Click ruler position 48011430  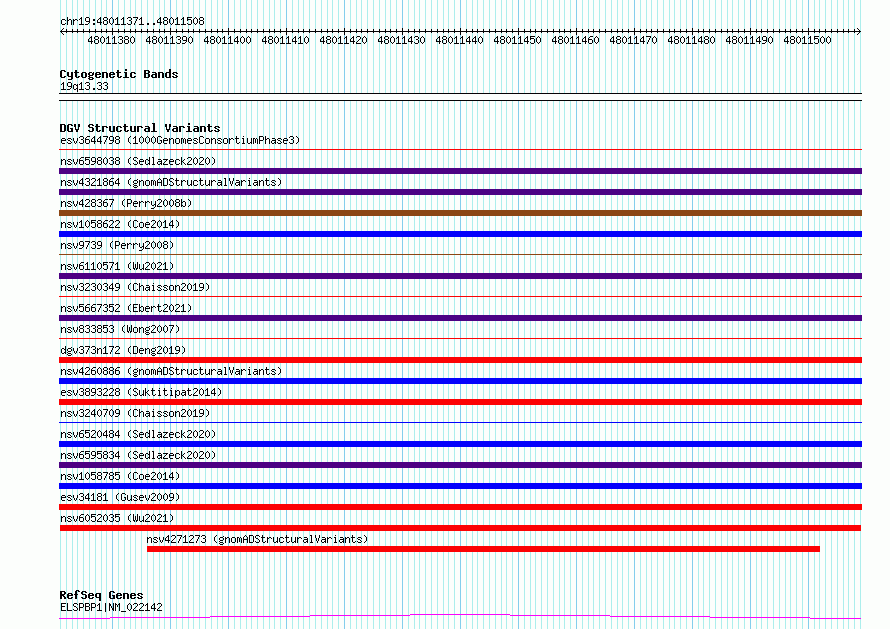coord(401,40)
